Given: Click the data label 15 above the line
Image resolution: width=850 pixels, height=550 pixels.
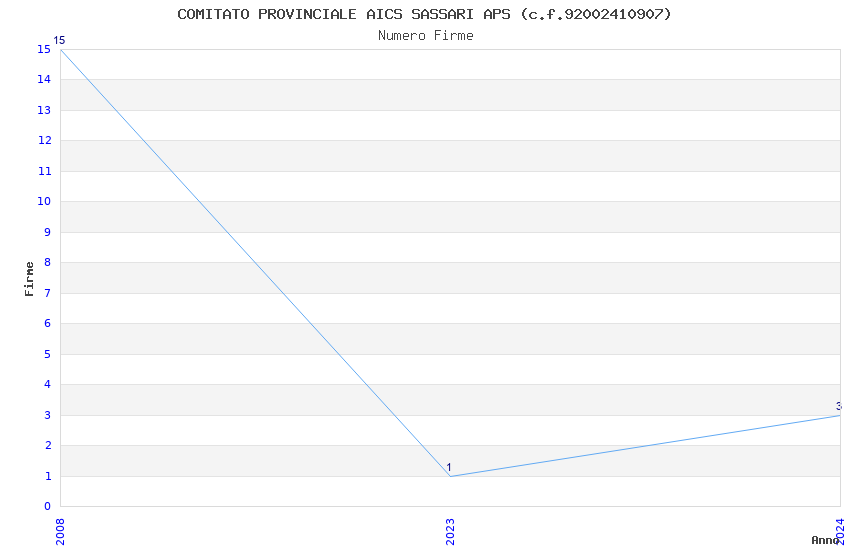Looking at the screenshot, I should pos(59,41).
